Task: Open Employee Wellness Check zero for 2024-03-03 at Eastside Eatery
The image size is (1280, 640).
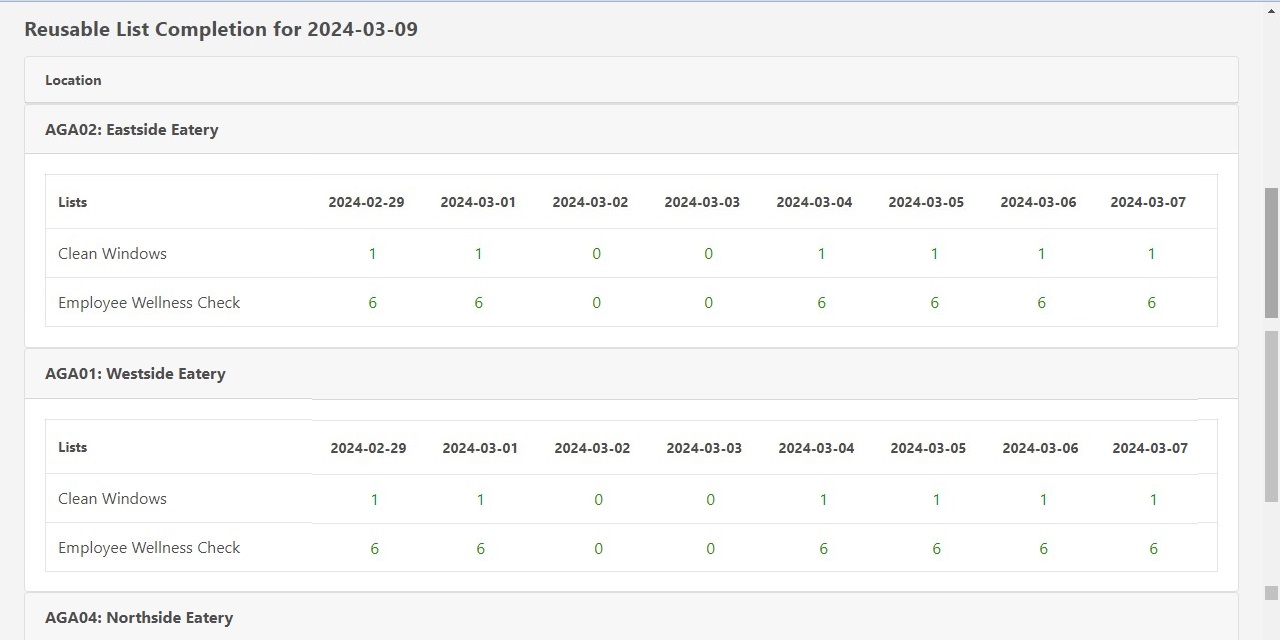Action: (x=708, y=302)
